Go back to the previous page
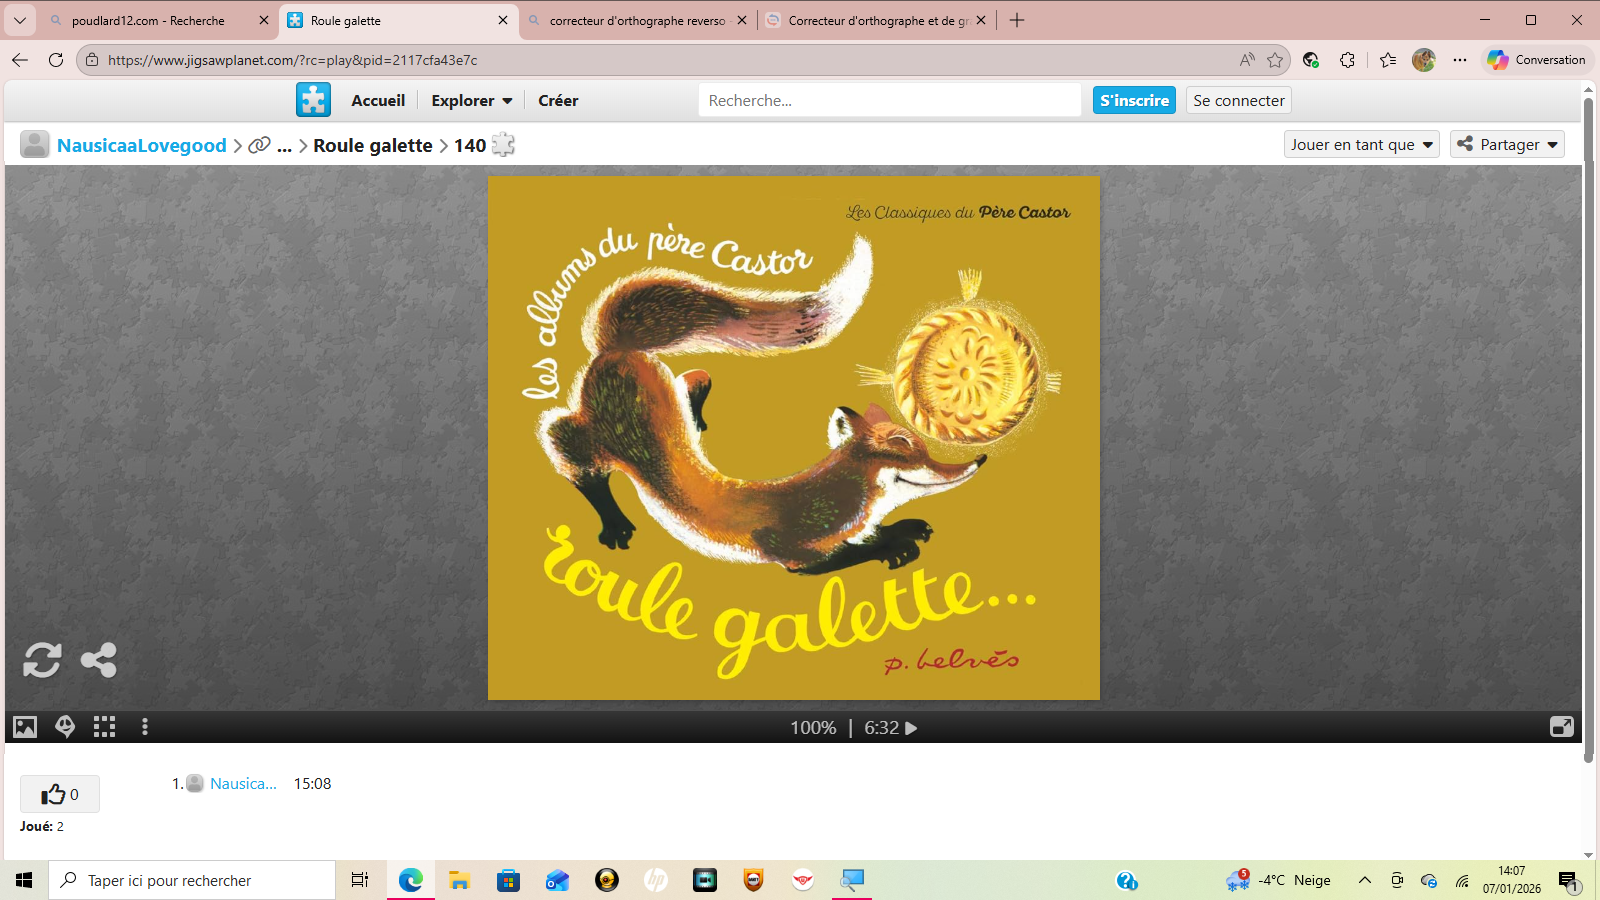The image size is (1600, 900). pyautogui.click(x=20, y=60)
